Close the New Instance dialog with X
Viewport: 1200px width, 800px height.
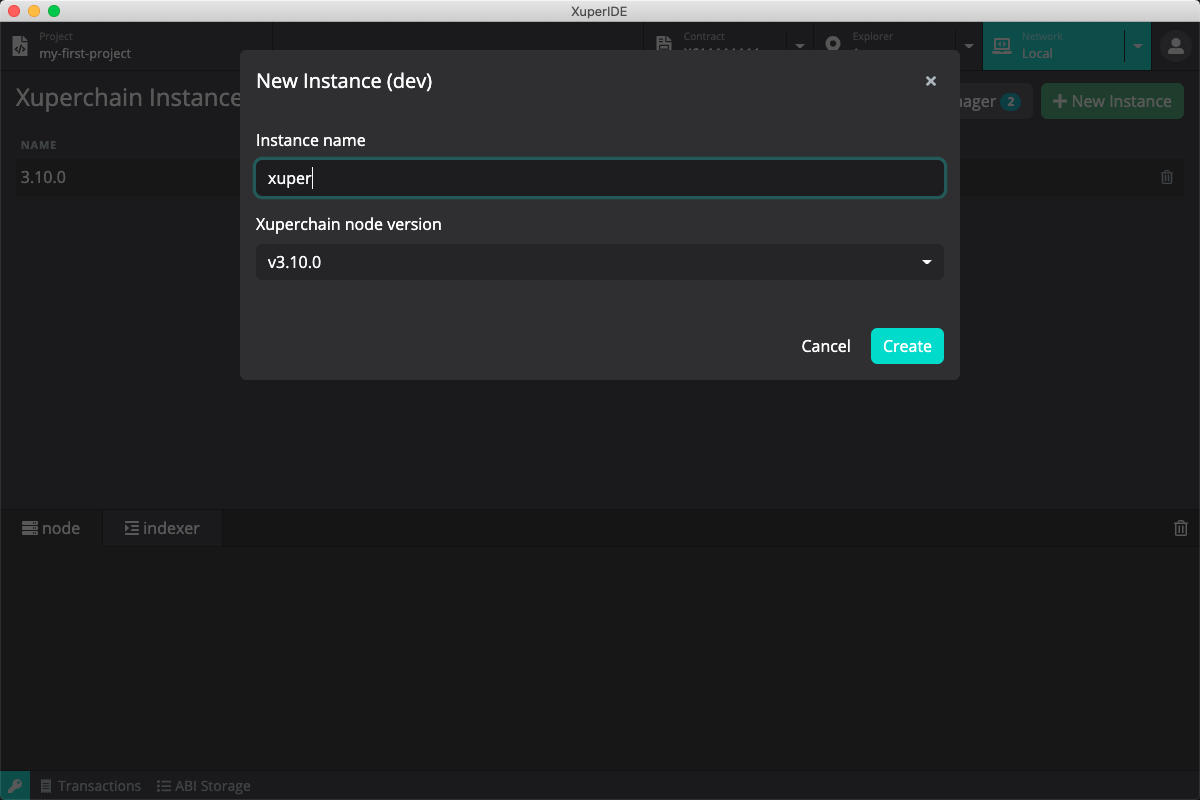point(931,81)
